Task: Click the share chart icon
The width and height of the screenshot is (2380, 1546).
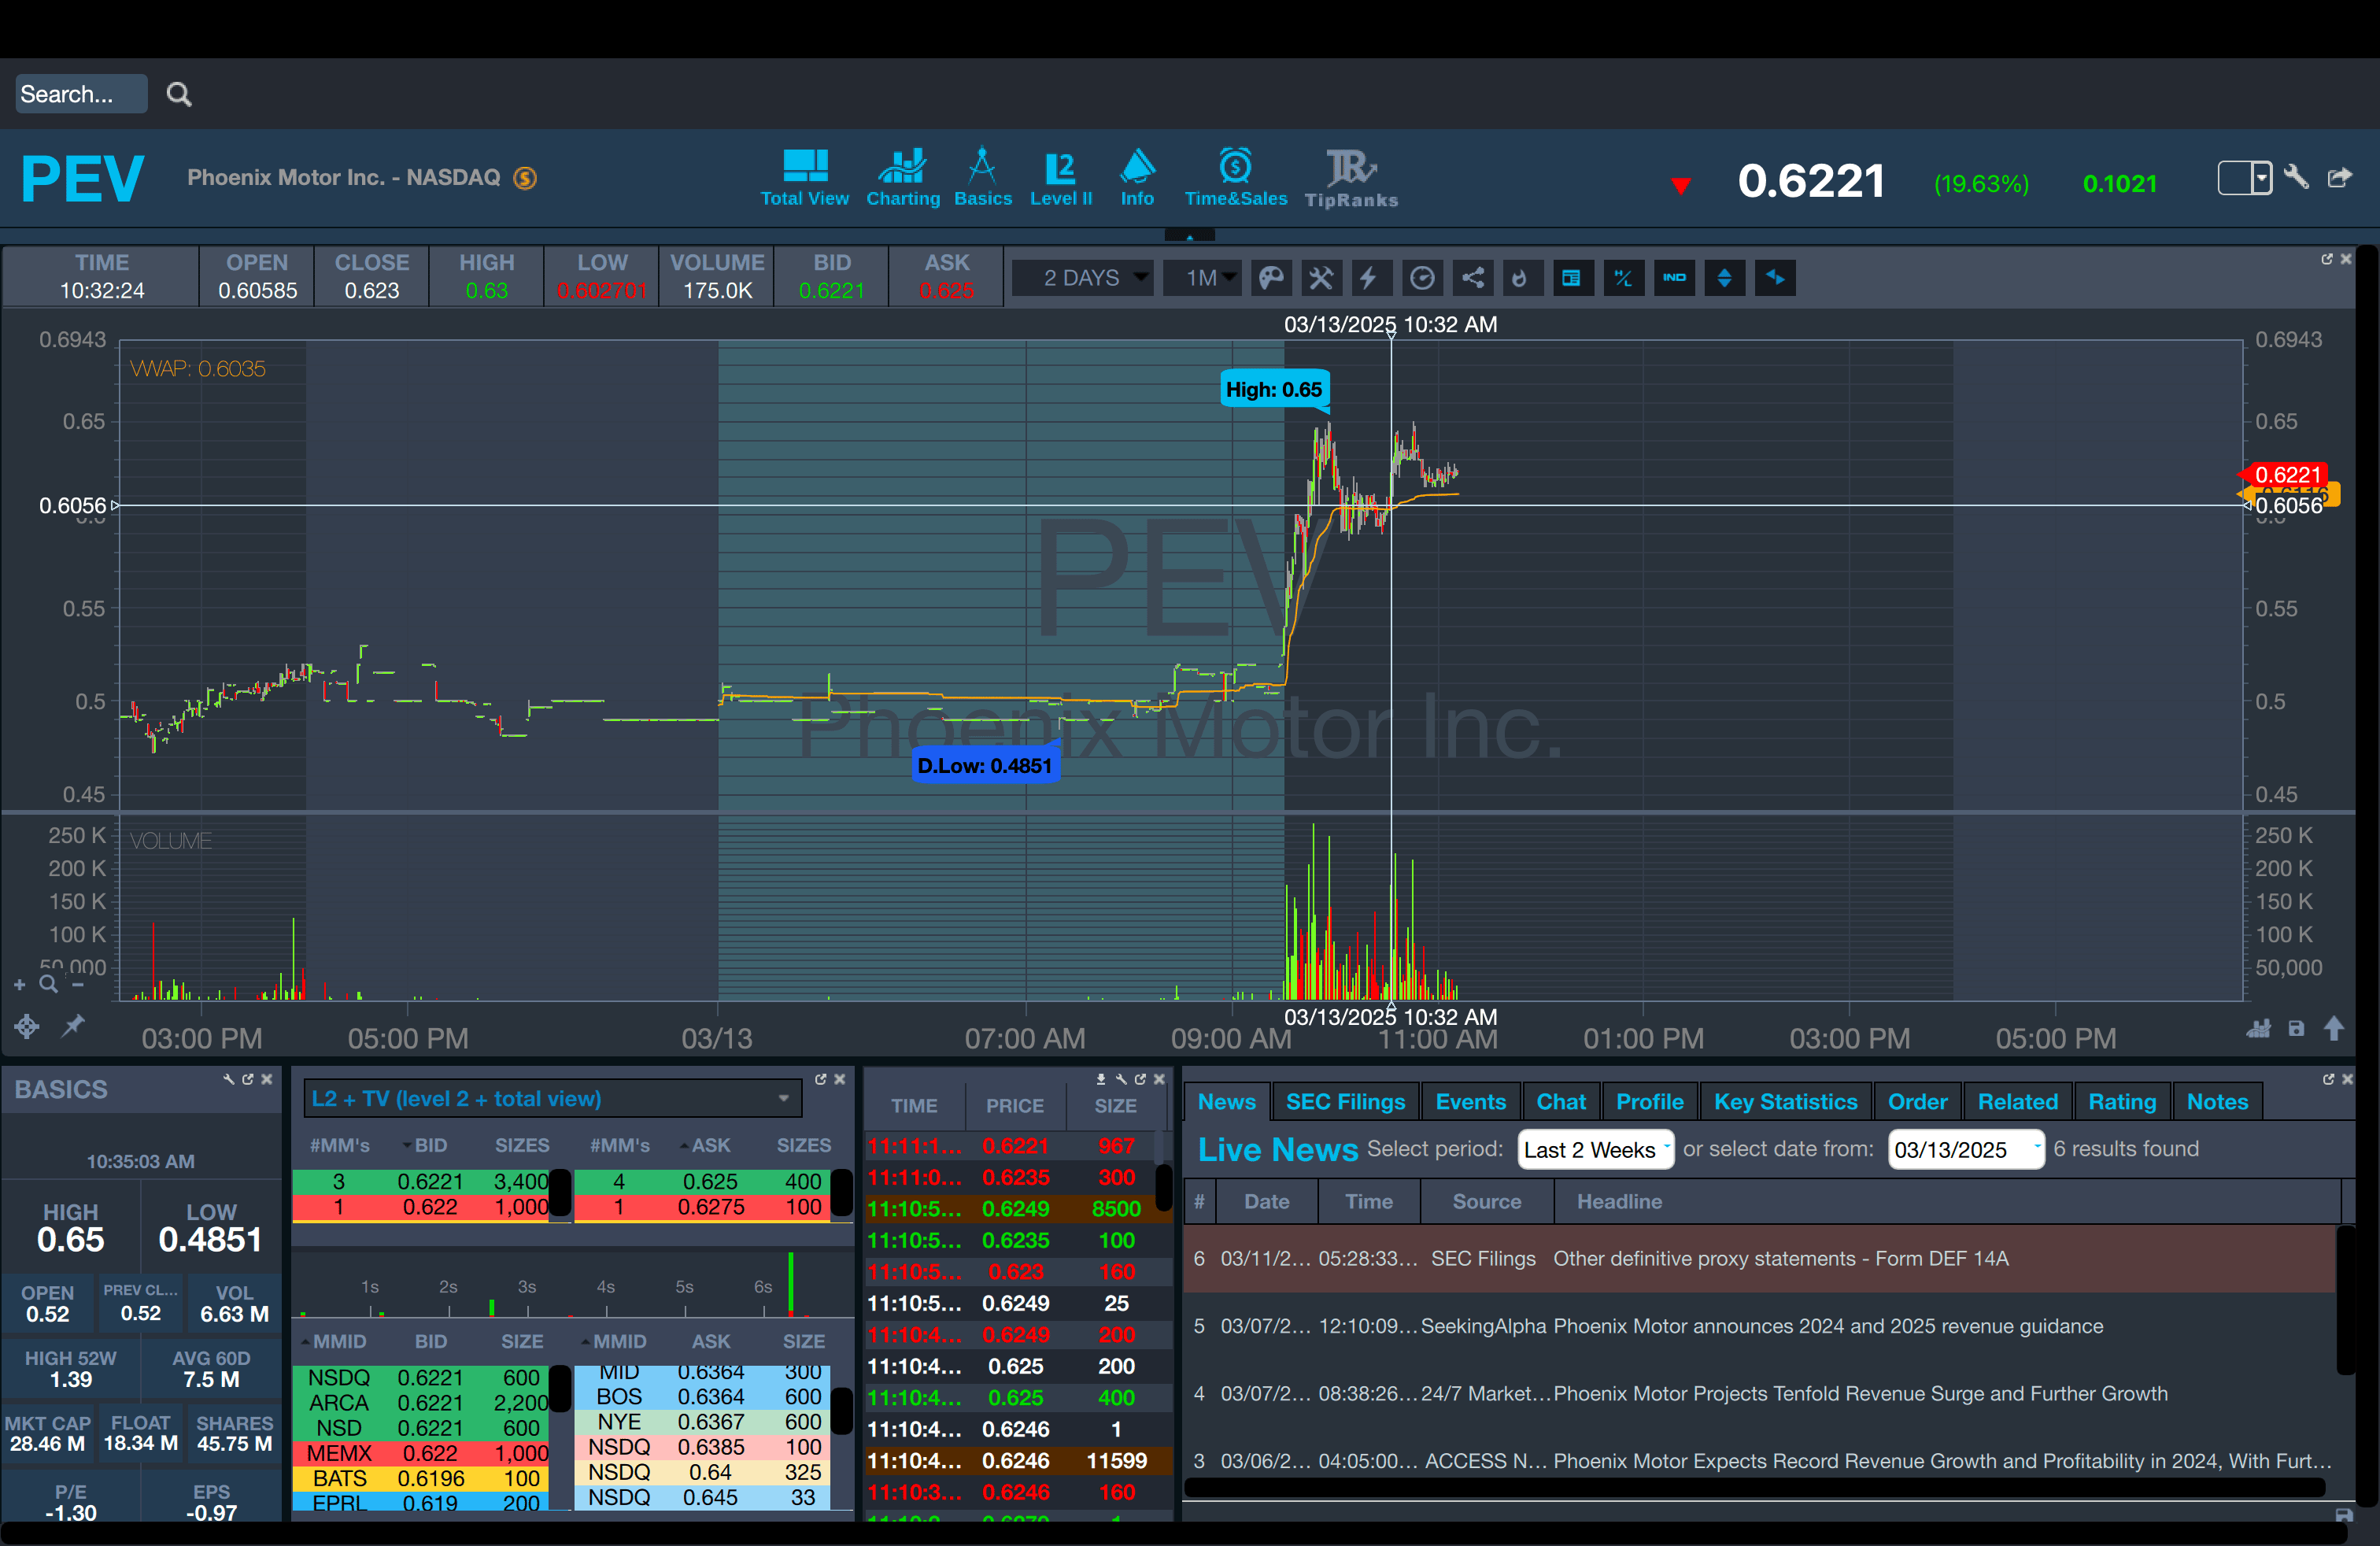Action: pyautogui.click(x=1473, y=278)
